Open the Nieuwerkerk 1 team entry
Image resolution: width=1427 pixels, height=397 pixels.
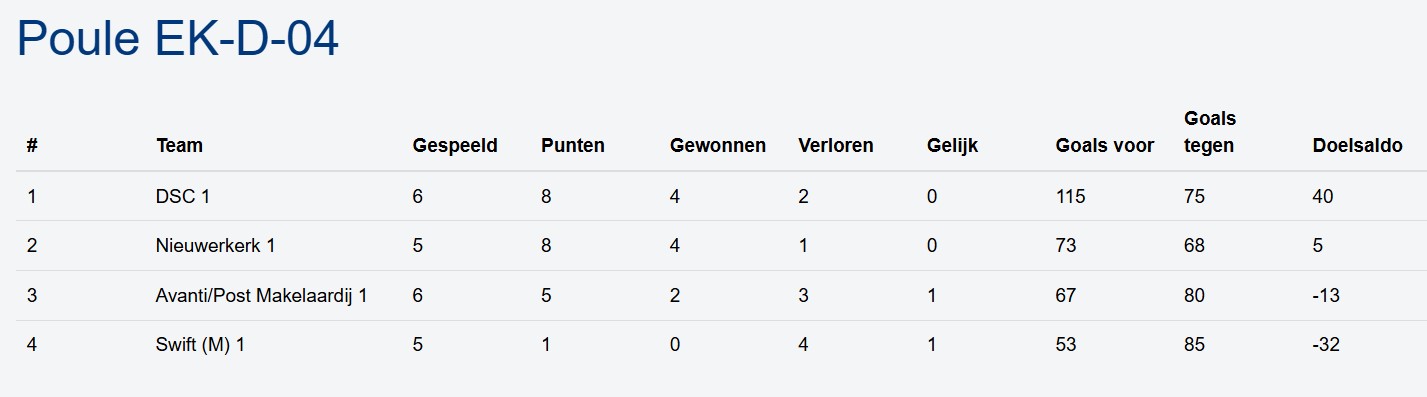(215, 246)
